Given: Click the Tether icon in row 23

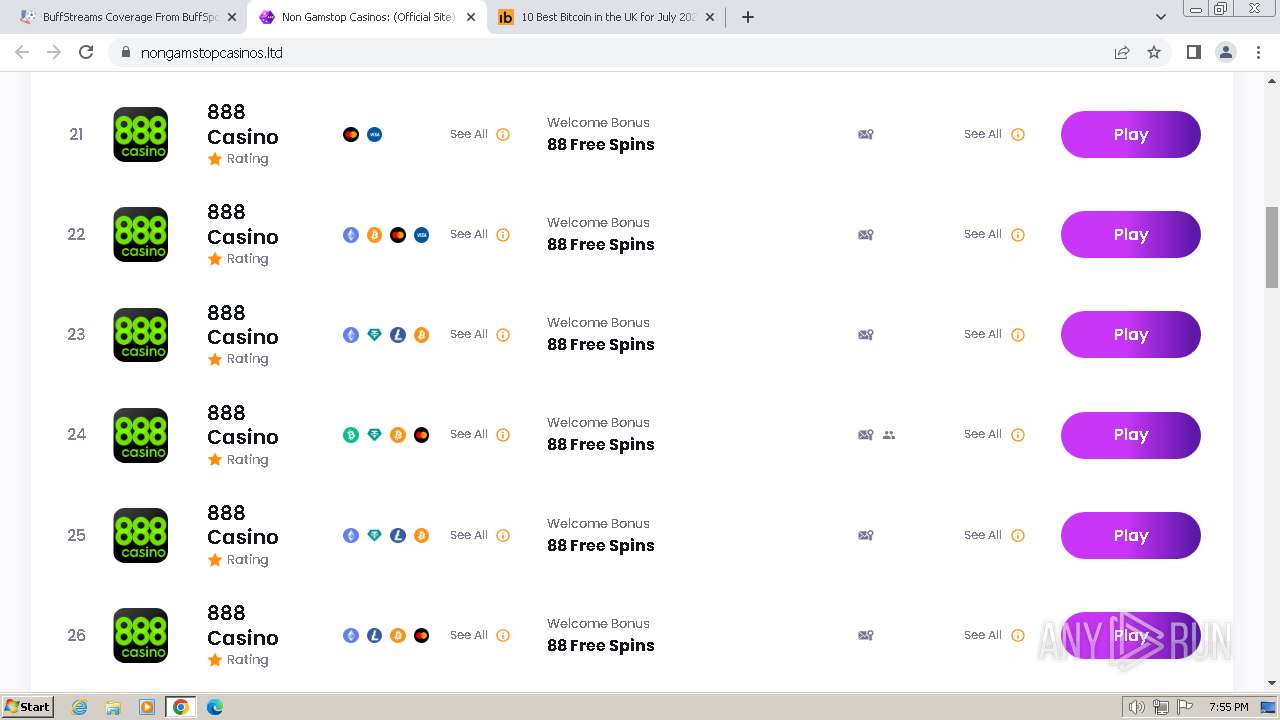Looking at the screenshot, I should click(x=375, y=335).
